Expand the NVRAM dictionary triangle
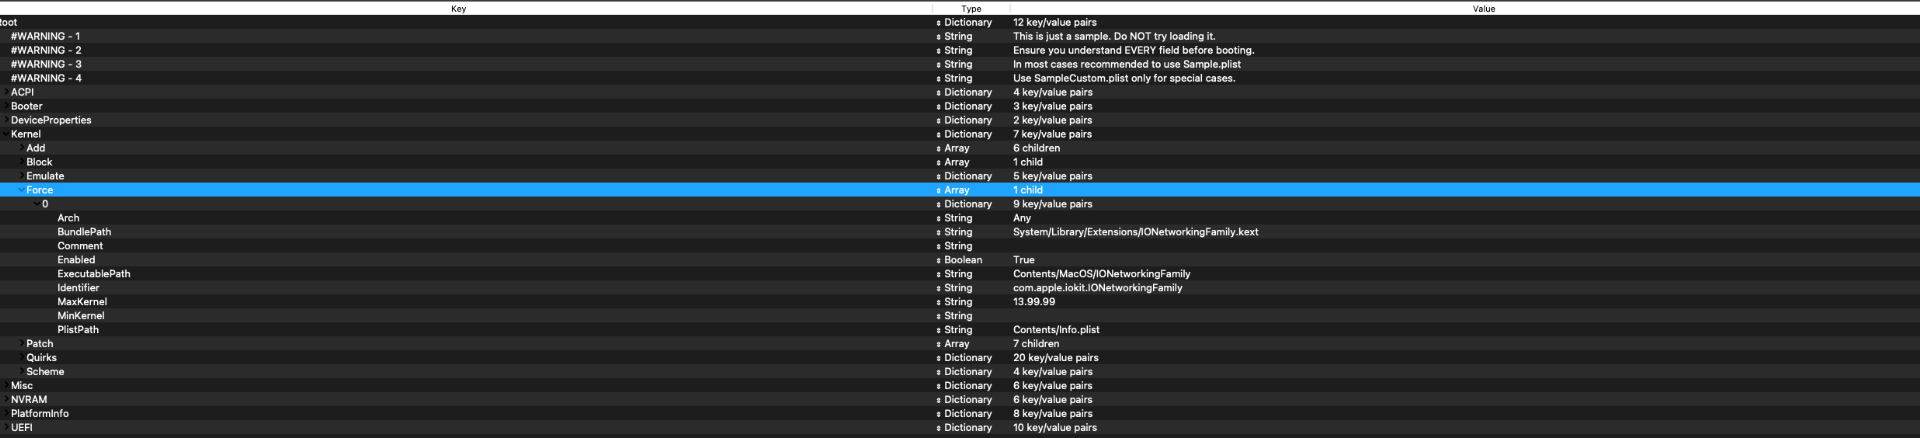The width and height of the screenshot is (1920, 438). coord(5,400)
